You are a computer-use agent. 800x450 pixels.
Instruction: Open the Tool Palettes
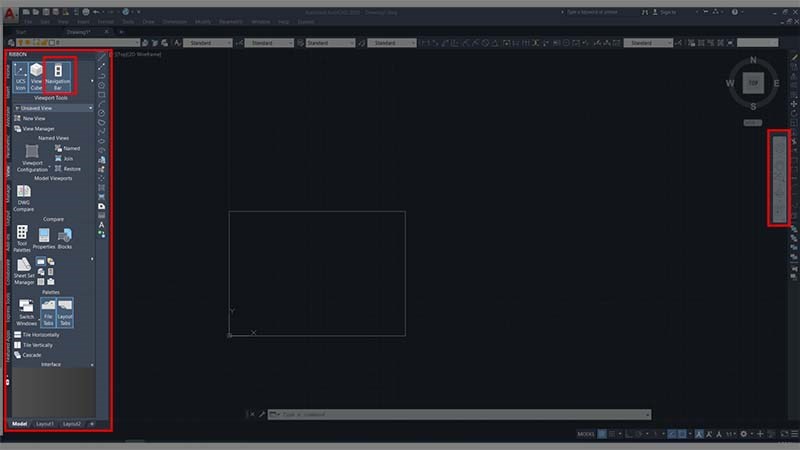(x=22, y=238)
